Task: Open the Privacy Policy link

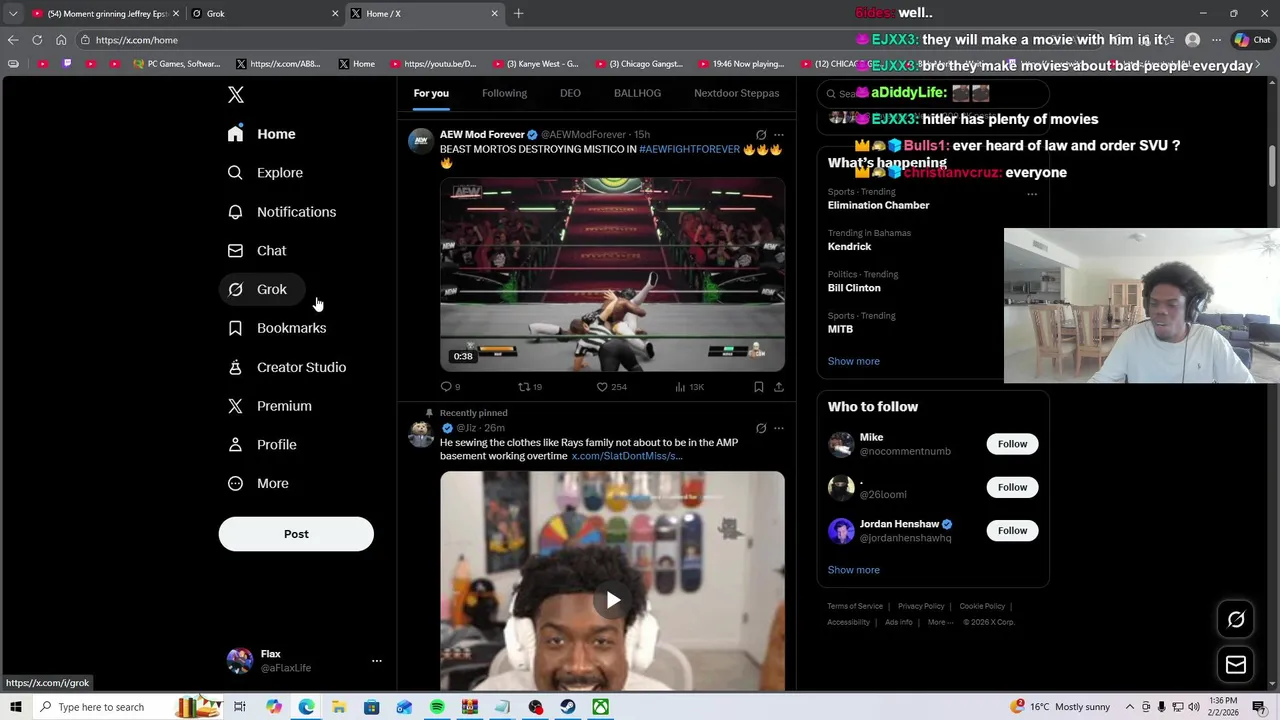Action: 921,606
